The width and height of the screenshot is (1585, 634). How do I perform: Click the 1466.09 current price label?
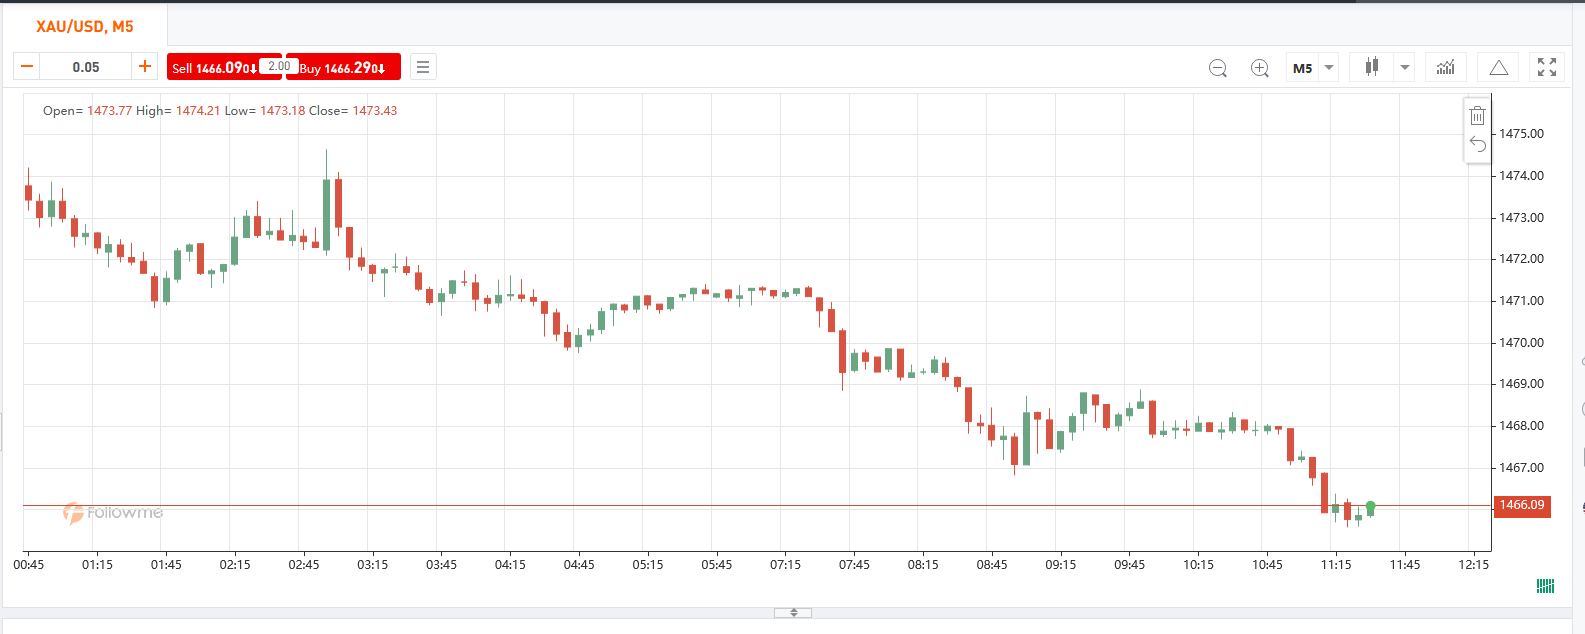click(1522, 505)
